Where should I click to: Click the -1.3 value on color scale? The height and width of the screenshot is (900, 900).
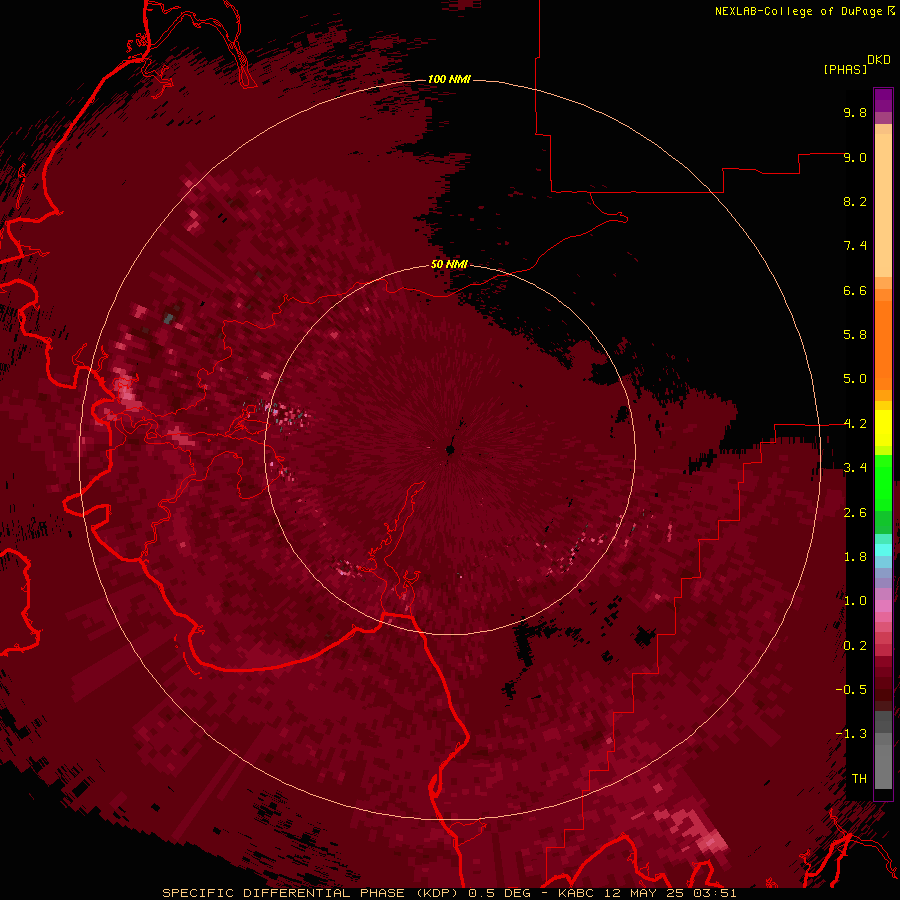click(x=851, y=734)
